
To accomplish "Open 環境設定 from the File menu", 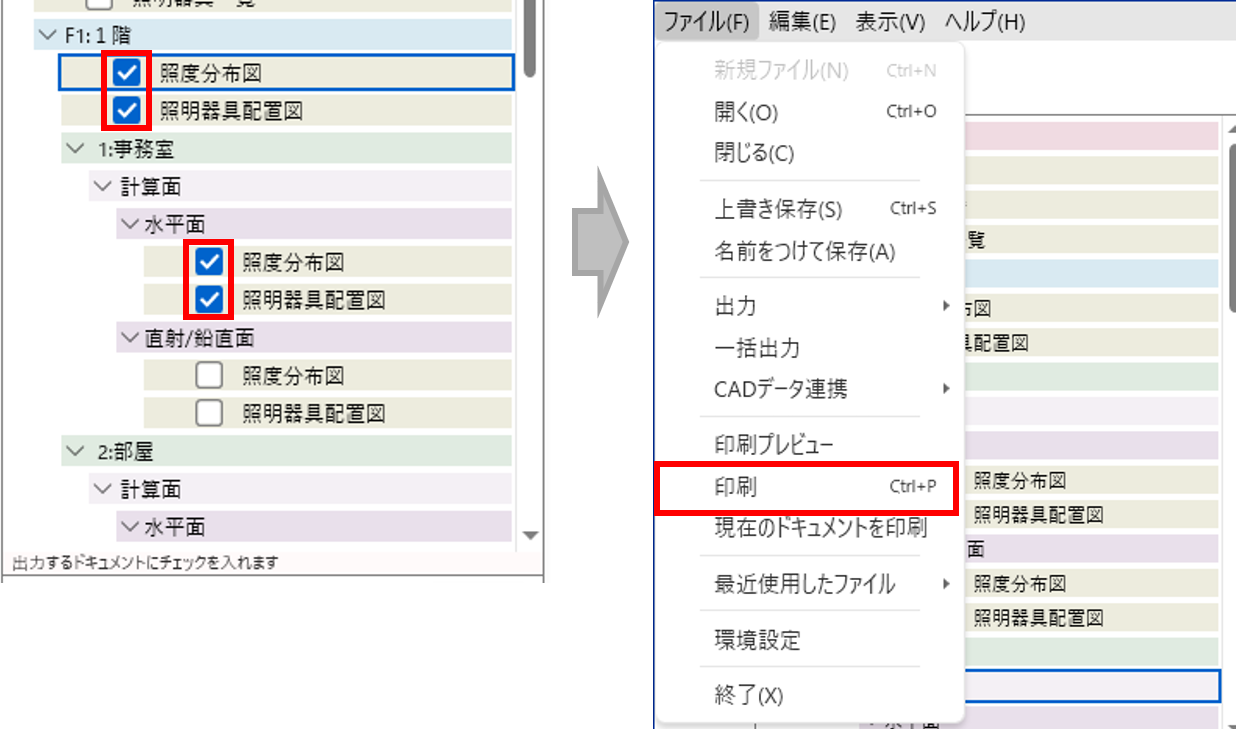I will [757, 640].
